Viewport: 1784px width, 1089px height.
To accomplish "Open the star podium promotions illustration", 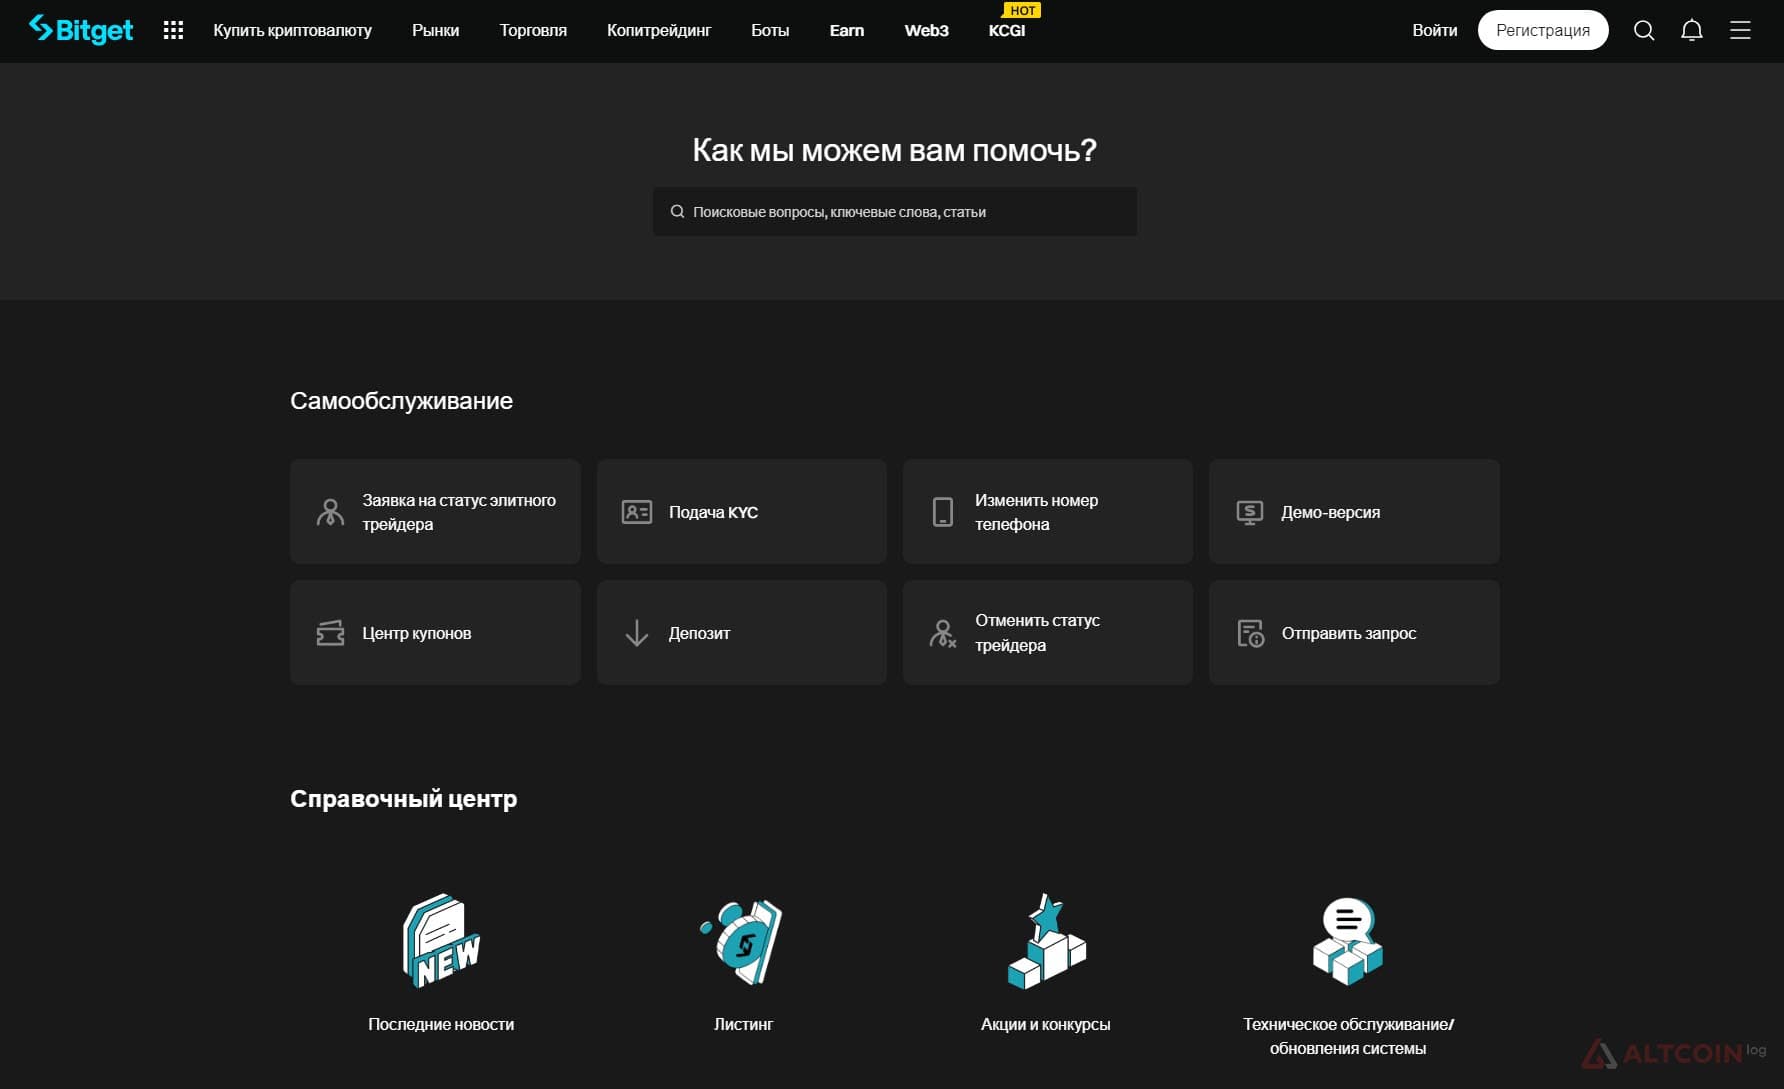I will [1046, 940].
